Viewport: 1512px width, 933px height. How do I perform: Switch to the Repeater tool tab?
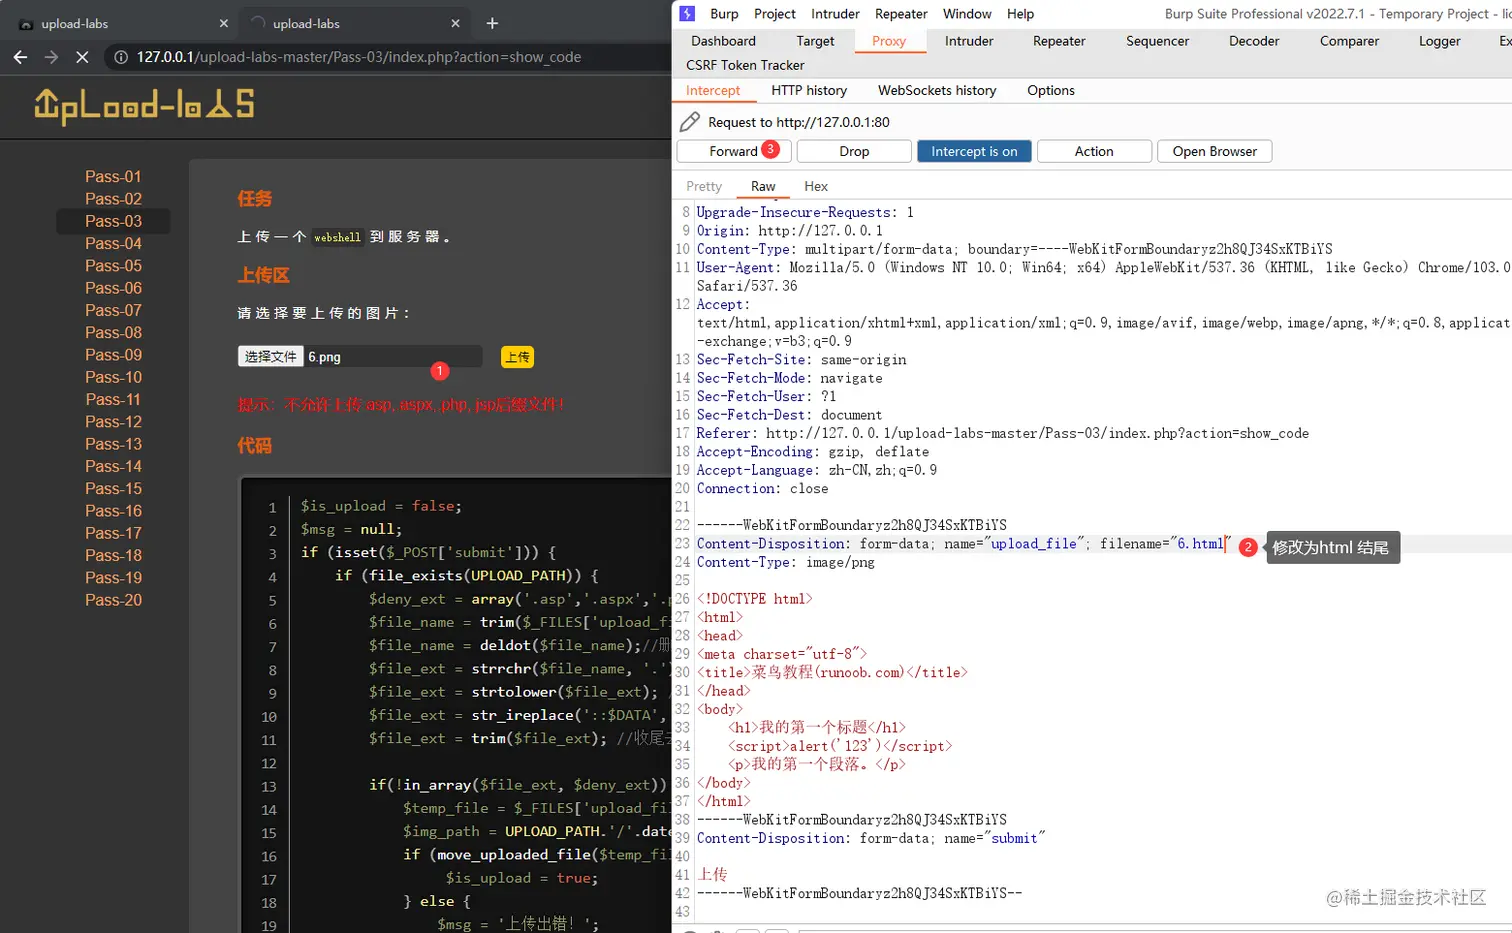1059,41
